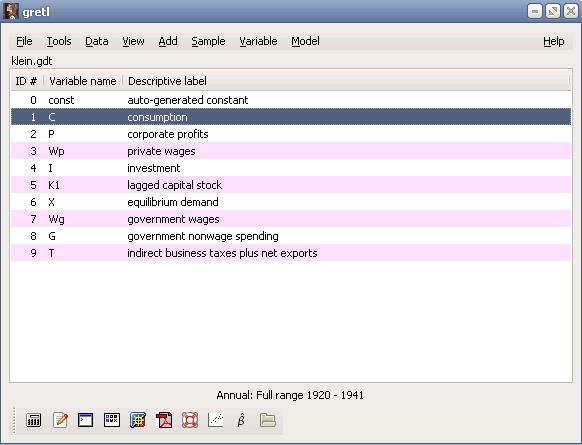The width and height of the screenshot is (582, 445).
Task: Open the datasets folder icon
Action: [268, 420]
